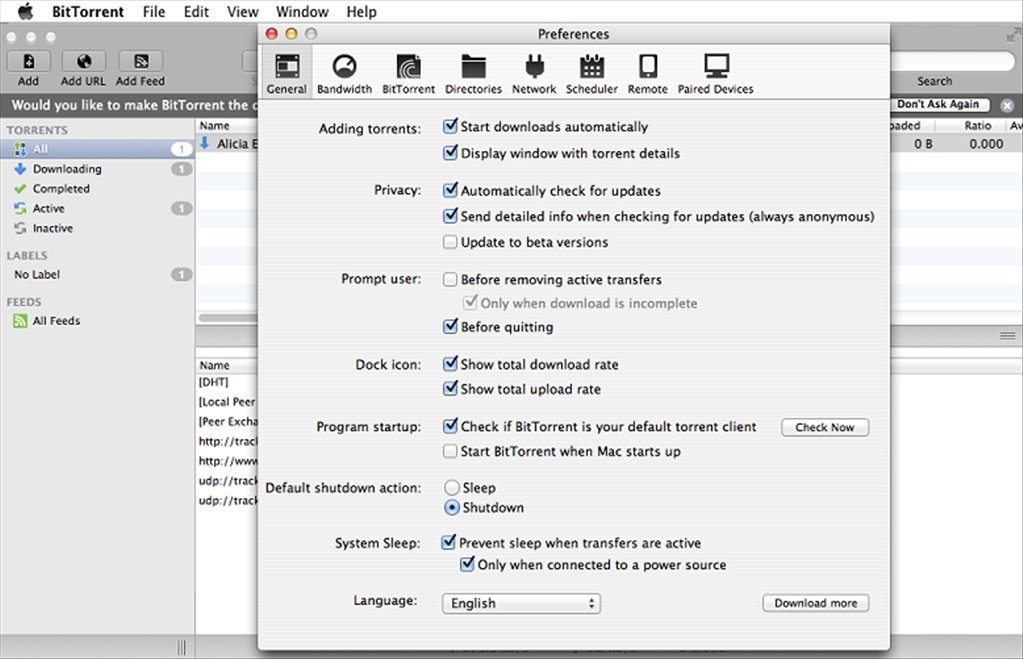Click the Don't Ask Again button

coord(938,104)
